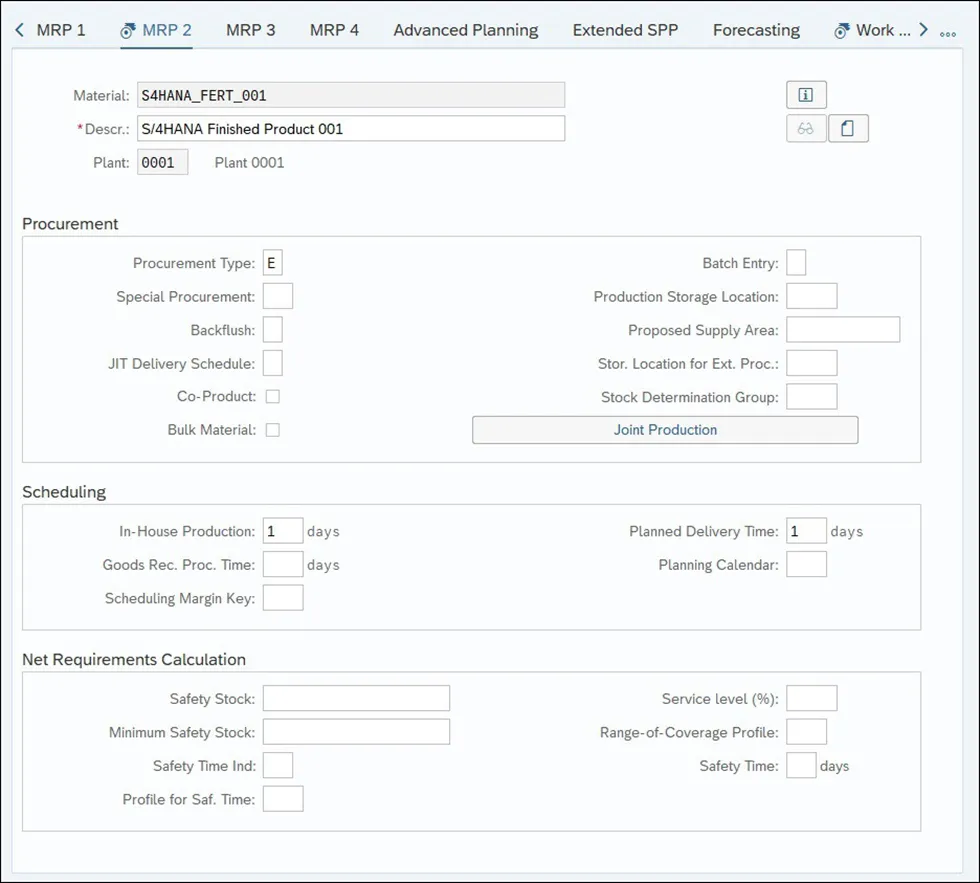Image resolution: width=980 pixels, height=883 pixels.
Task: Edit the Descr. field text
Action: pyautogui.click(x=351, y=129)
